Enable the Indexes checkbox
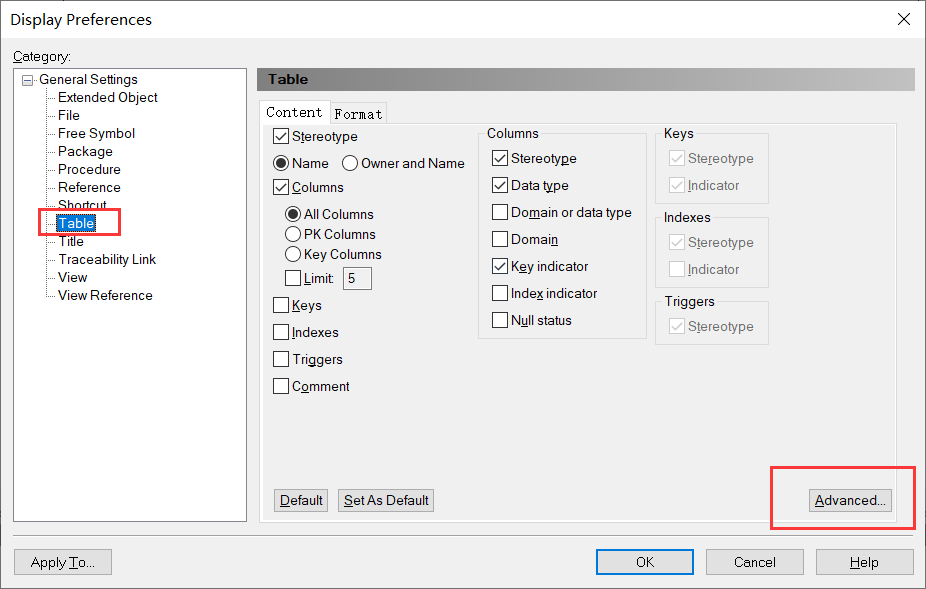Viewport: 926px width, 589px height. 281,333
